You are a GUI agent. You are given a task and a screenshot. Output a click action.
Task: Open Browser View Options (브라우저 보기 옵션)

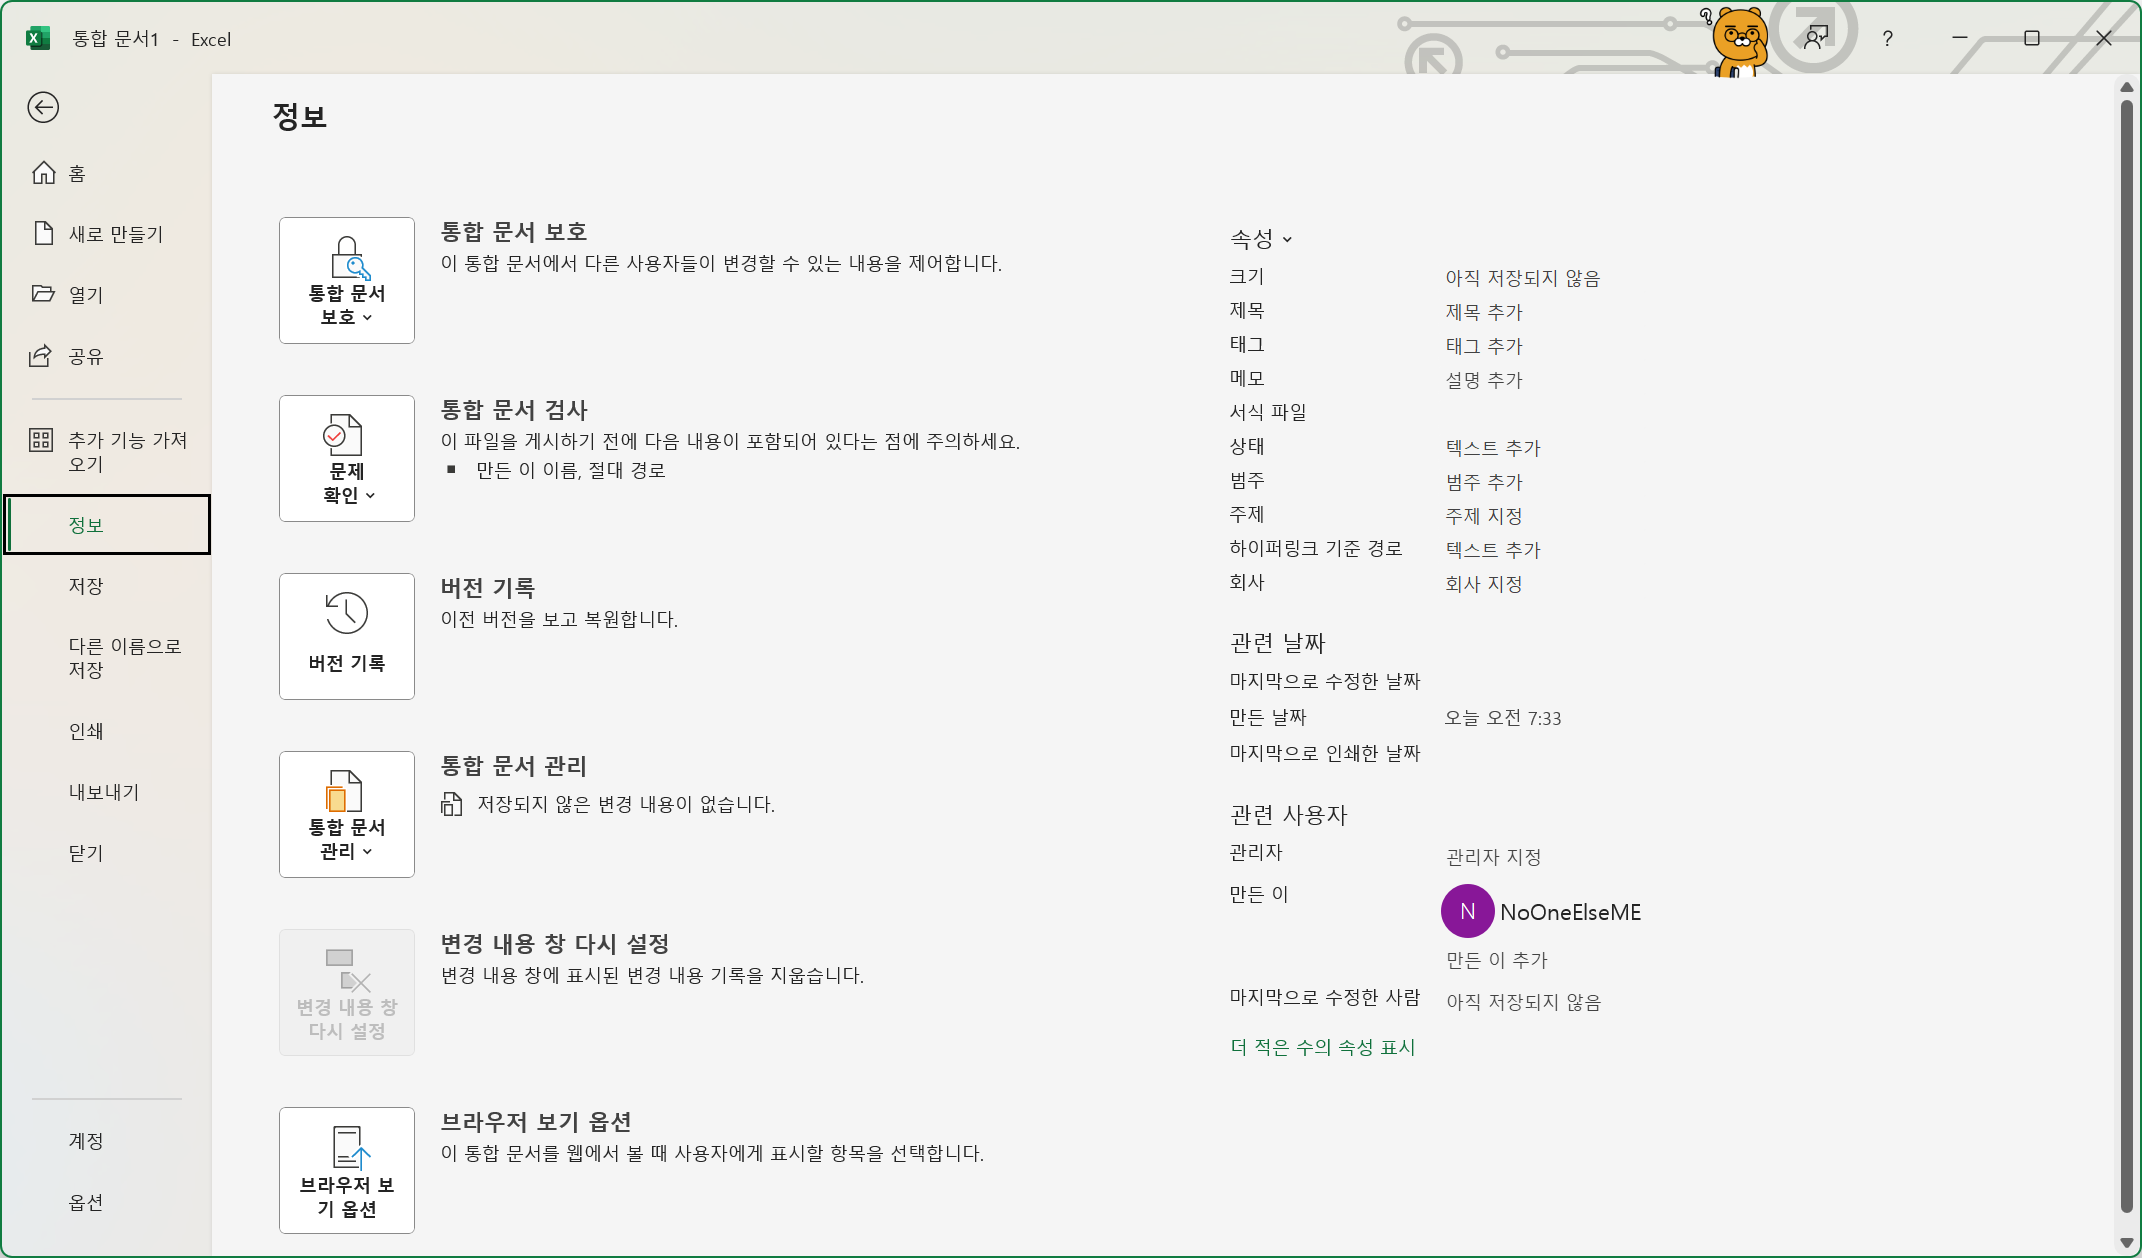(x=346, y=1170)
